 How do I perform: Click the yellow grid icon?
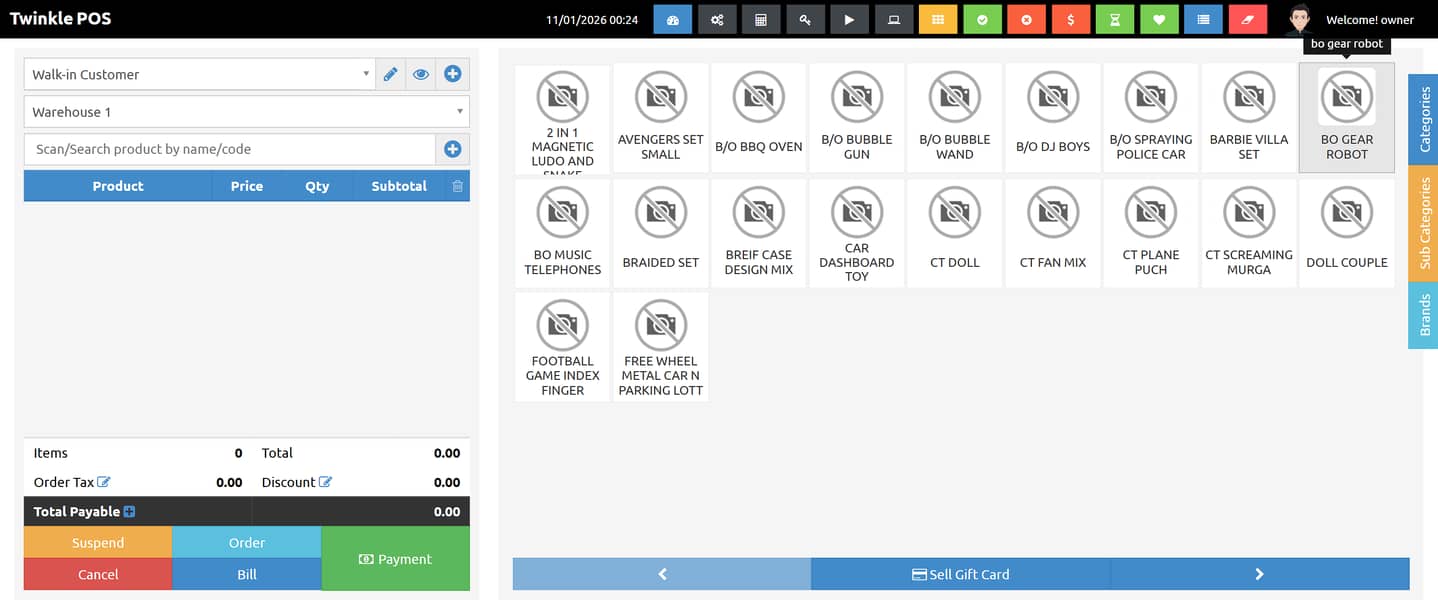click(x=938, y=20)
